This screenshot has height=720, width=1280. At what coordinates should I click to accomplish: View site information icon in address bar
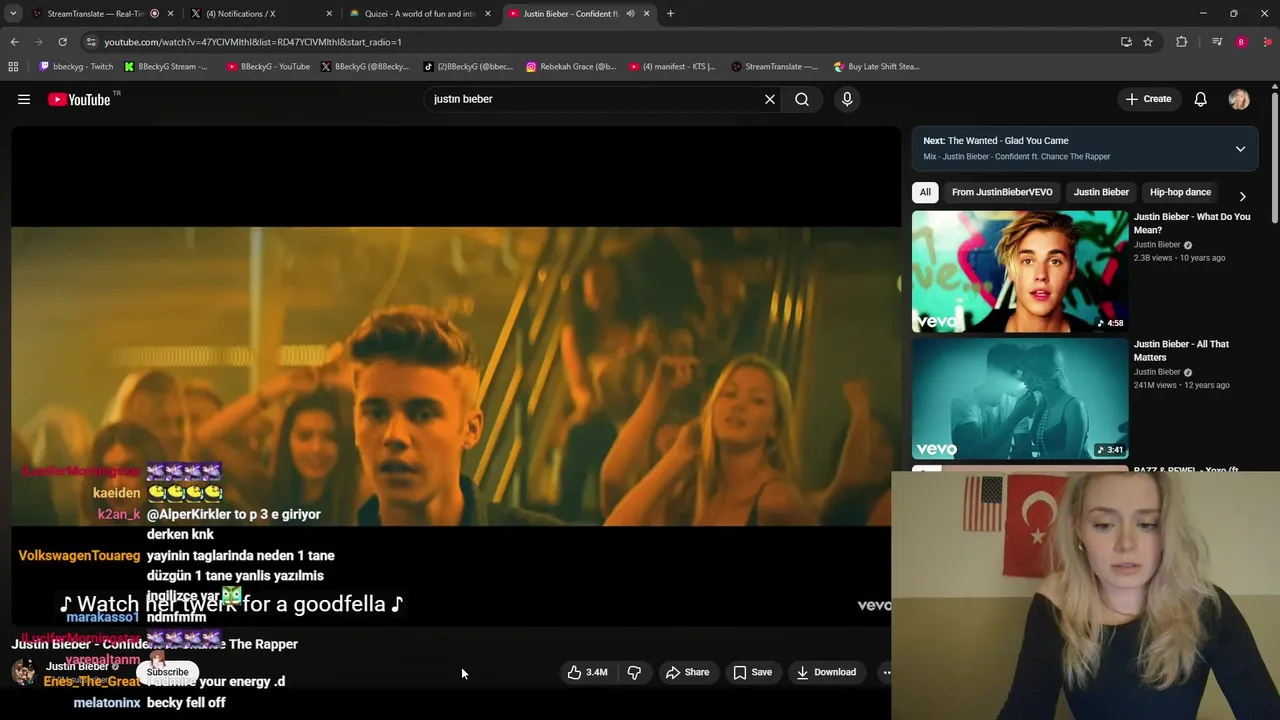[x=91, y=42]
